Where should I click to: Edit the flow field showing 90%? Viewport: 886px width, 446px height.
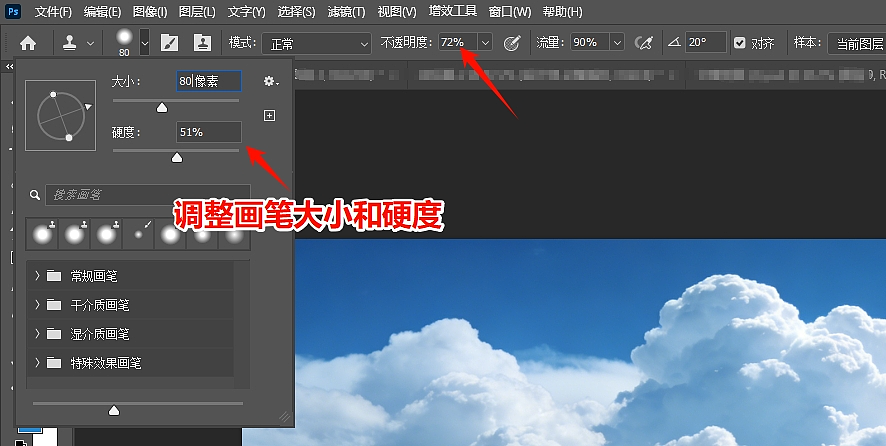[x=589, y=42]
